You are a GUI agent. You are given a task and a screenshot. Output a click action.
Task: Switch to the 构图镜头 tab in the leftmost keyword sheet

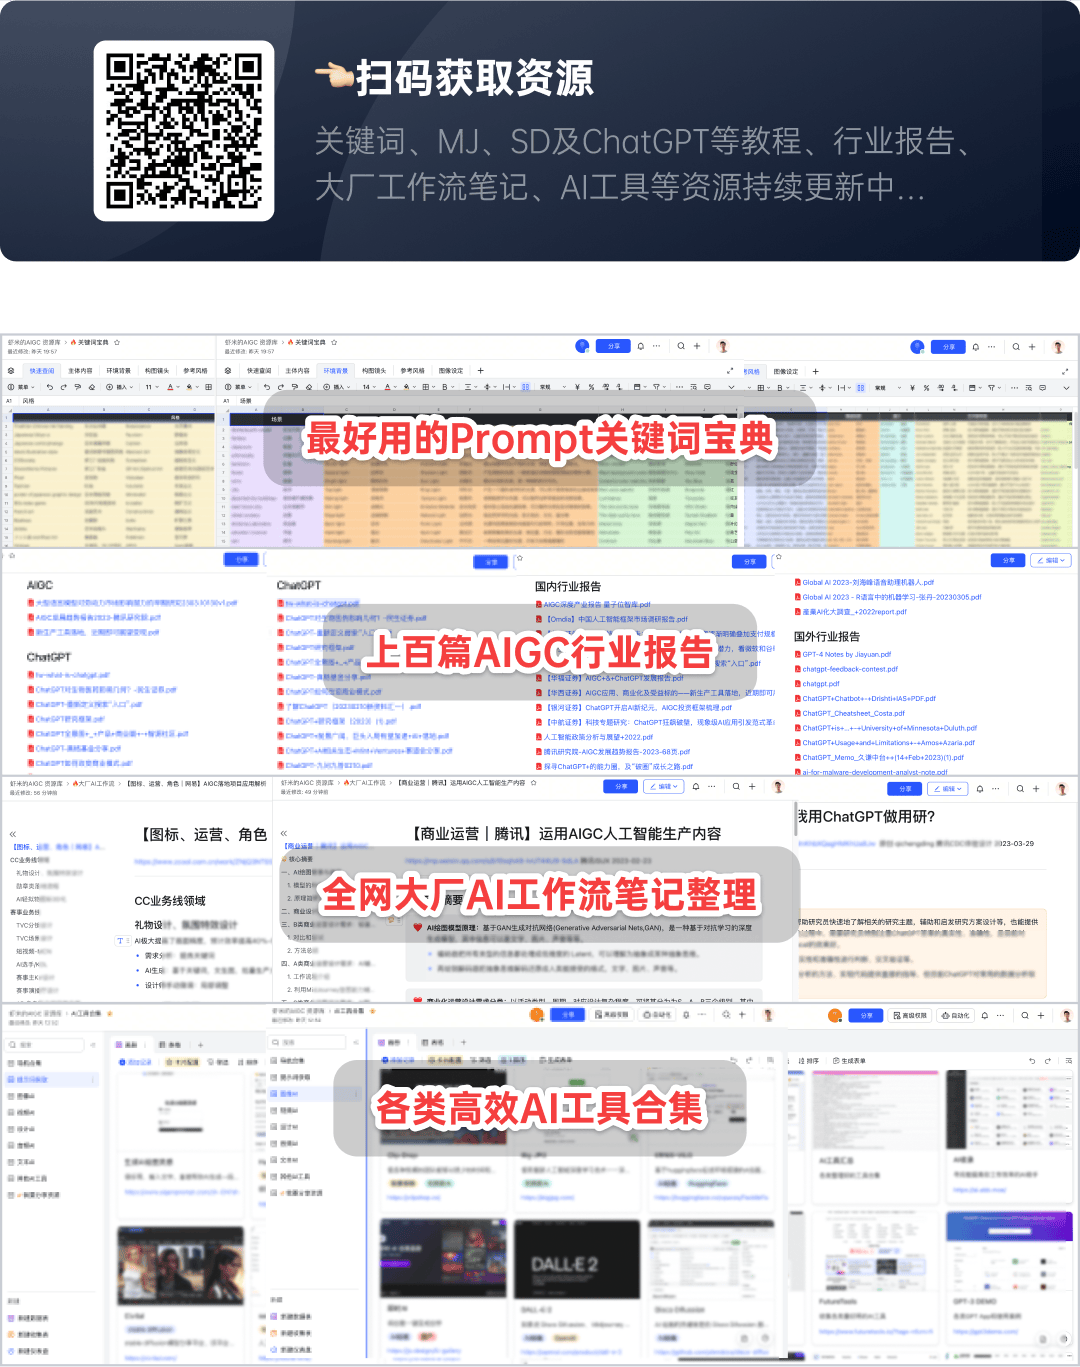point(157,371)
